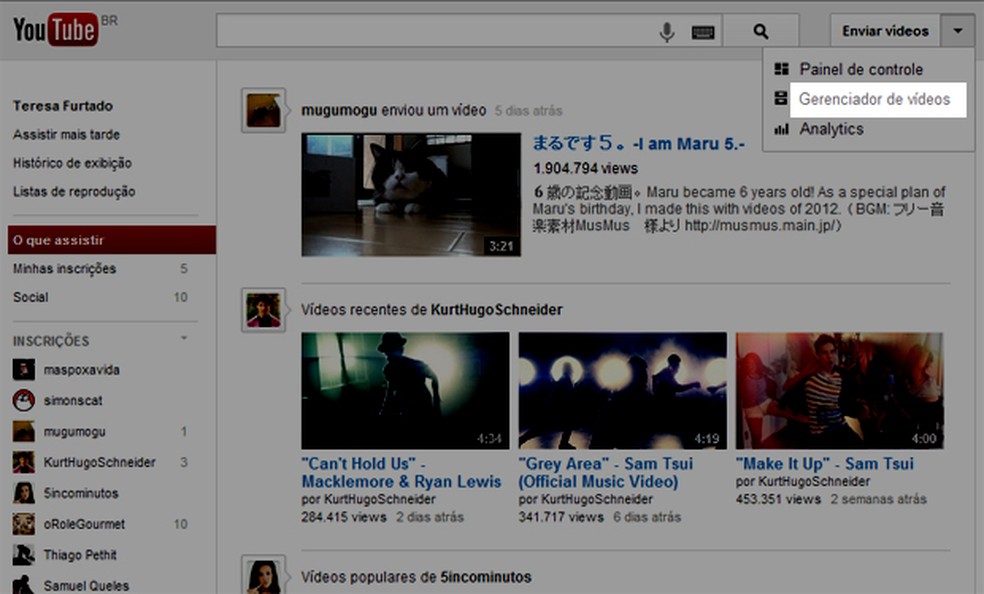Open mugumogu channel avatar in feed

pyautogui.click(x=264, y=110)
